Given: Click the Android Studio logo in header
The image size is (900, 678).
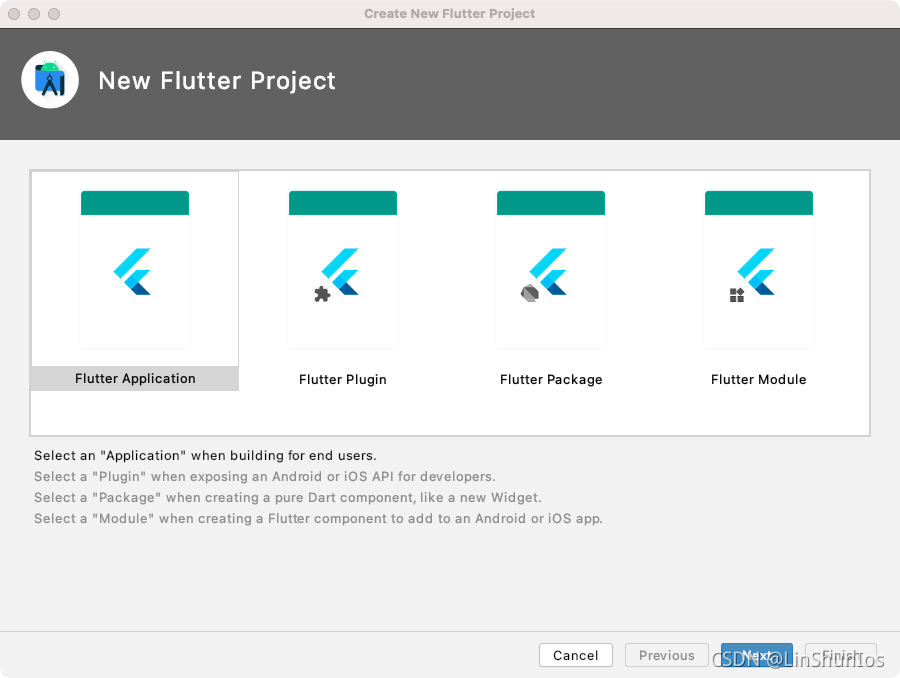Looking at the screenshot, I should pos(50,80).
